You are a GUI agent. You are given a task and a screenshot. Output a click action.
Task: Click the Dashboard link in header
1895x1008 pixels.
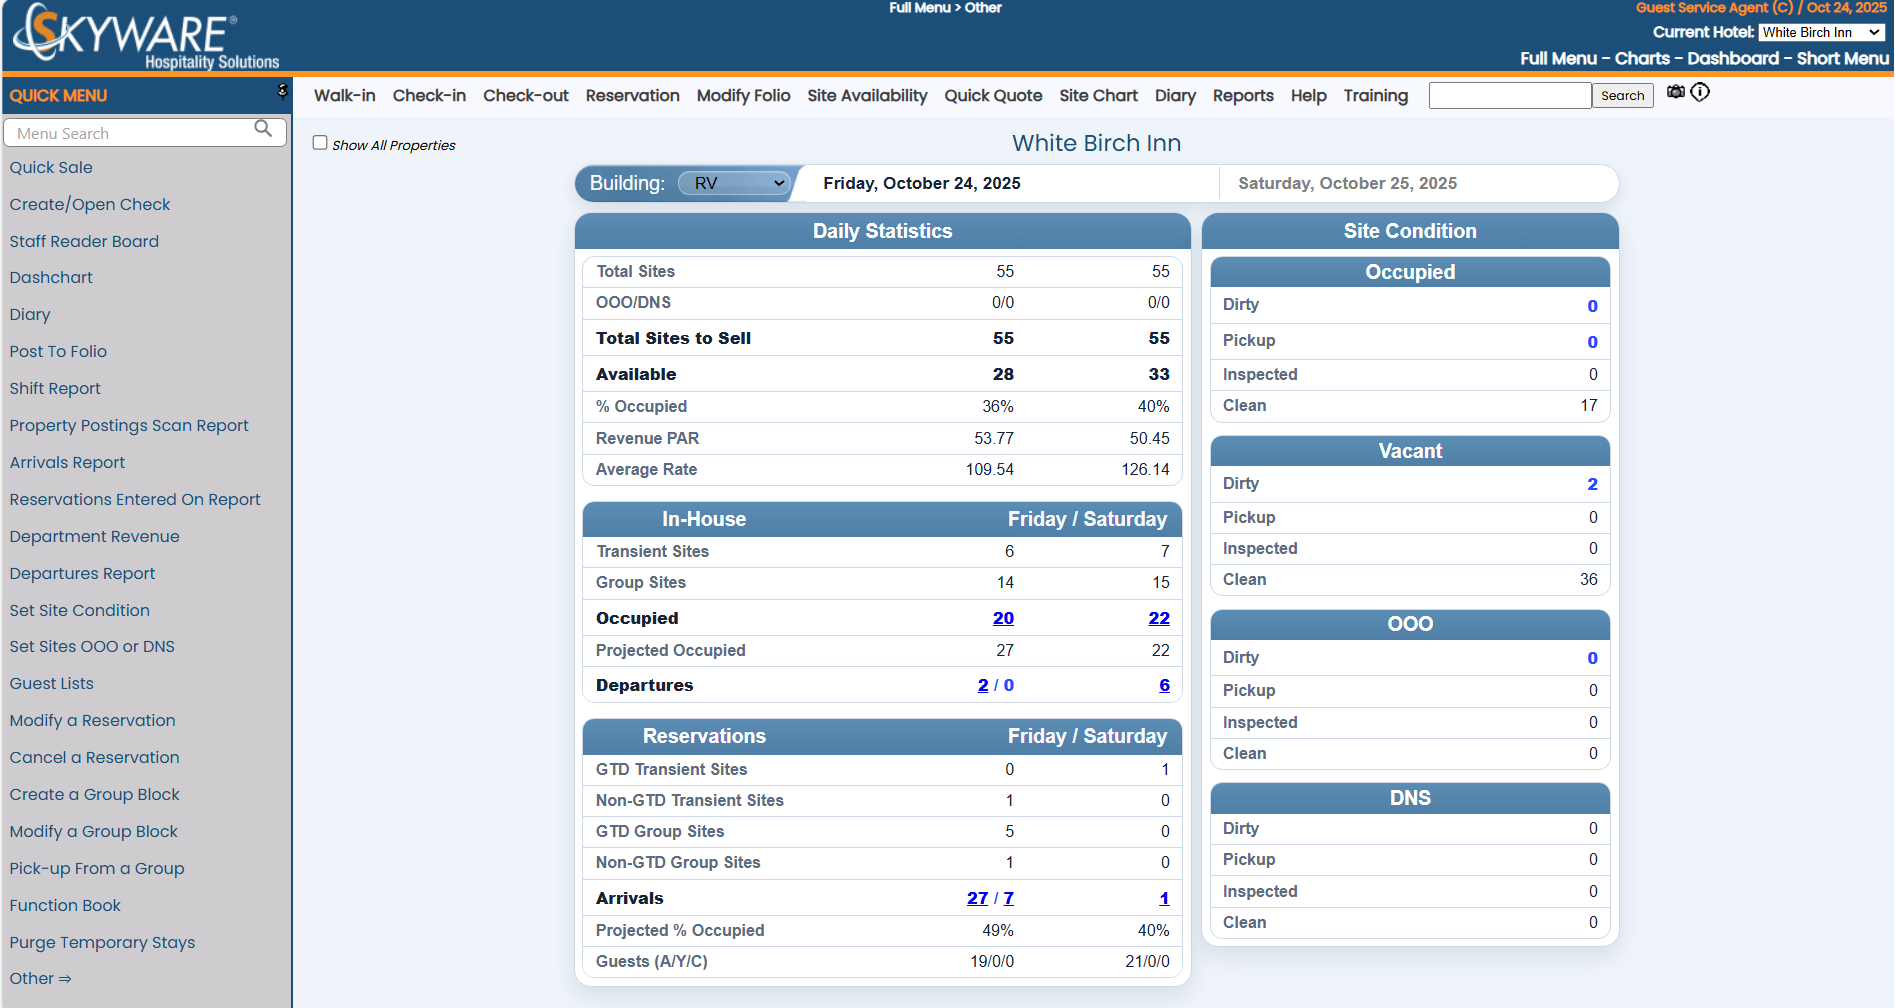(1732, 58)
